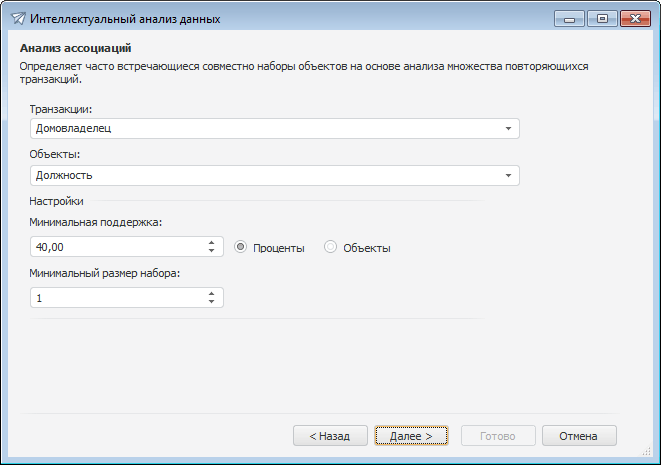Go back with the Назад button
The width and height of the screenshot is (661, 465).
point(329,436)
